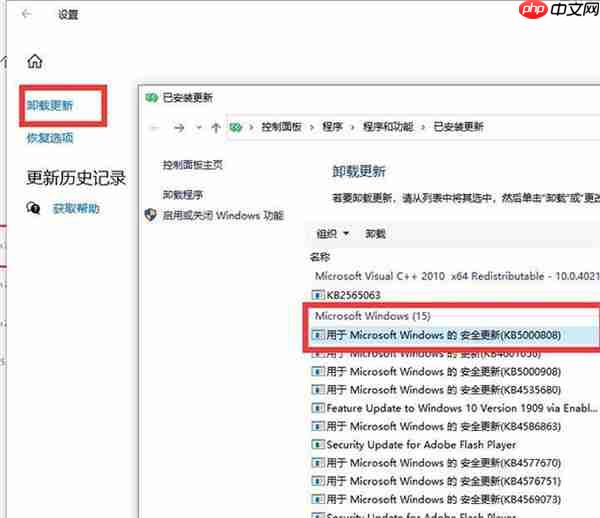Screen dimensions: 600x518
Task: Click icon beside KB5000908 update
Action: point(317,371)
